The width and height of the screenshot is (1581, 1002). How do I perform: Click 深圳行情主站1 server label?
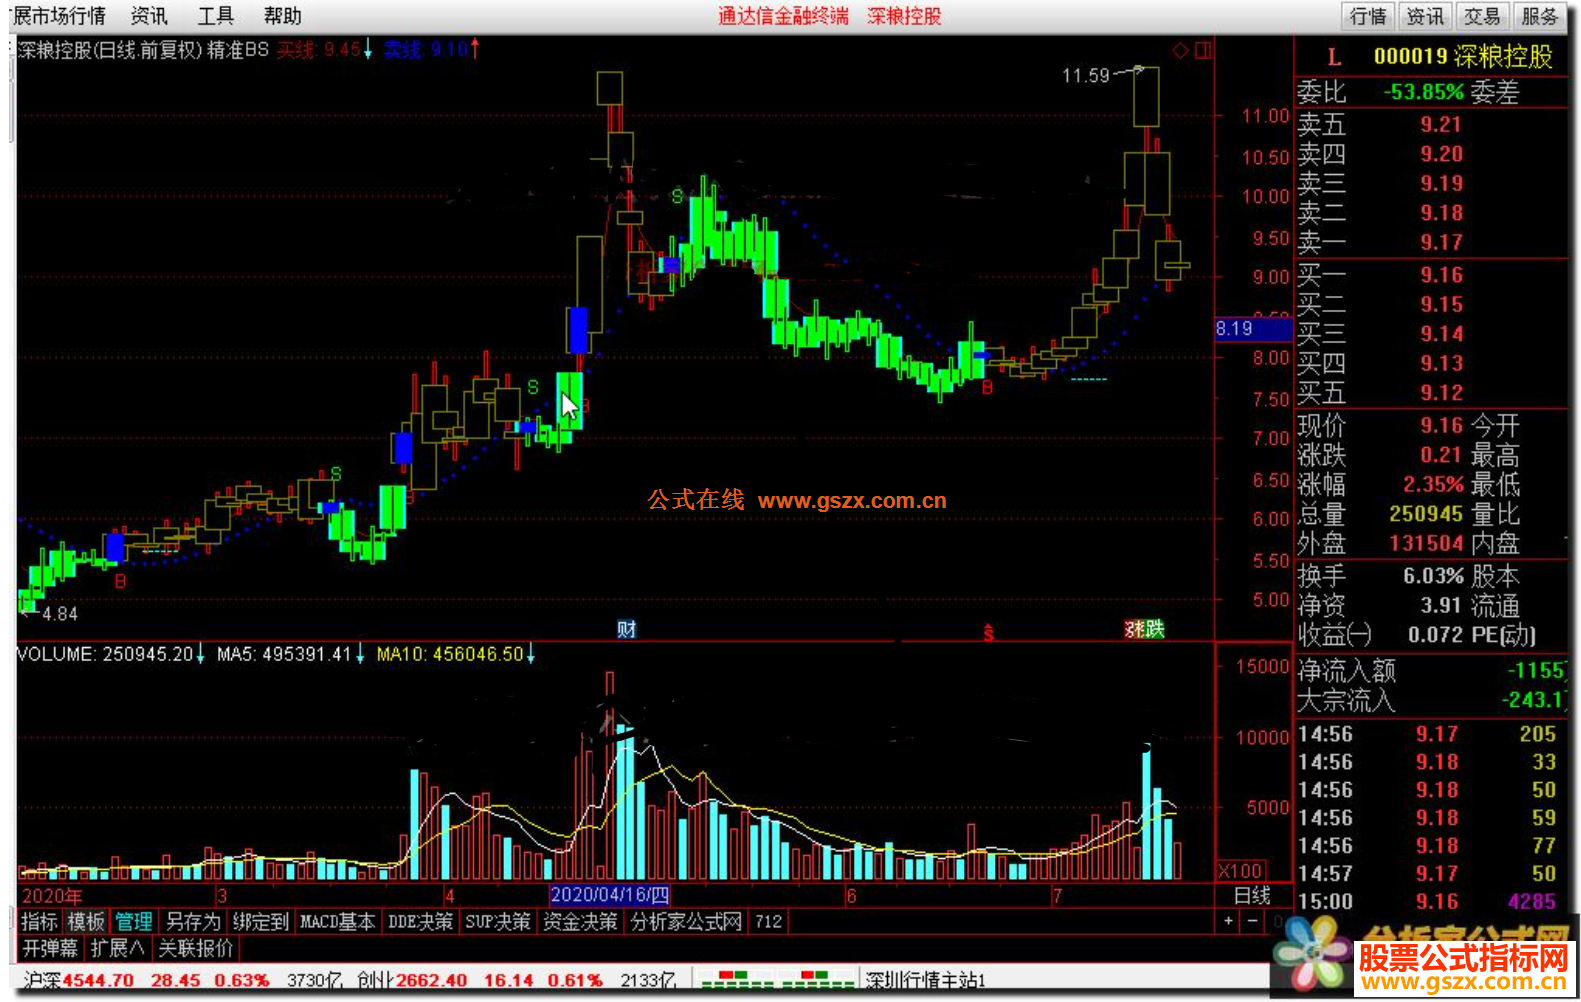point(926,980)
